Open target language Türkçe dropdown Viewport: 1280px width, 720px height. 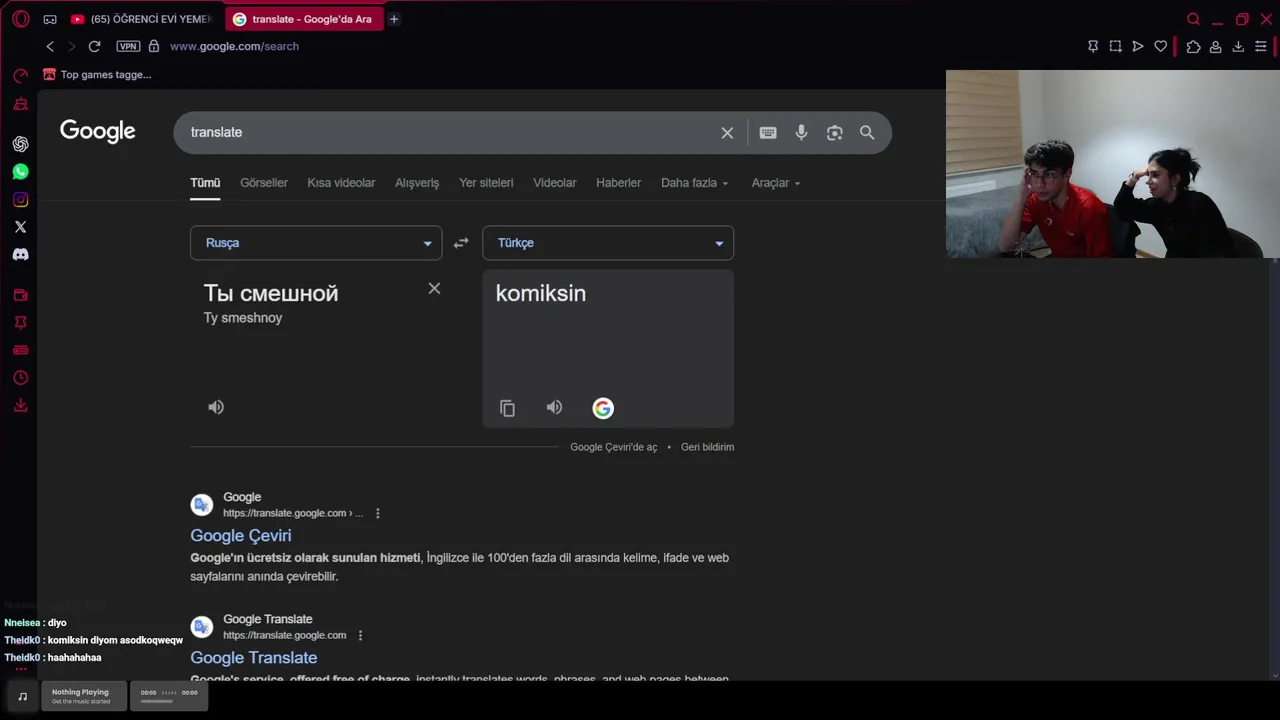coord(608,243)
